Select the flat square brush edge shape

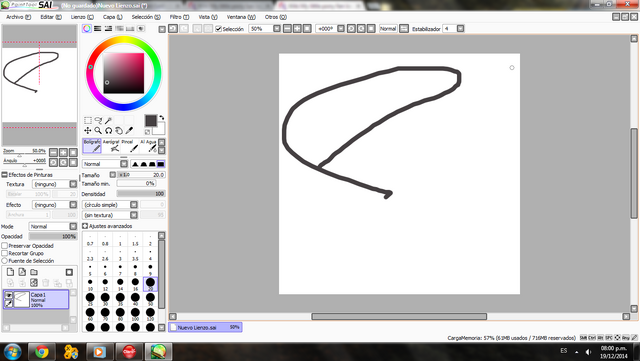(161, 164)
